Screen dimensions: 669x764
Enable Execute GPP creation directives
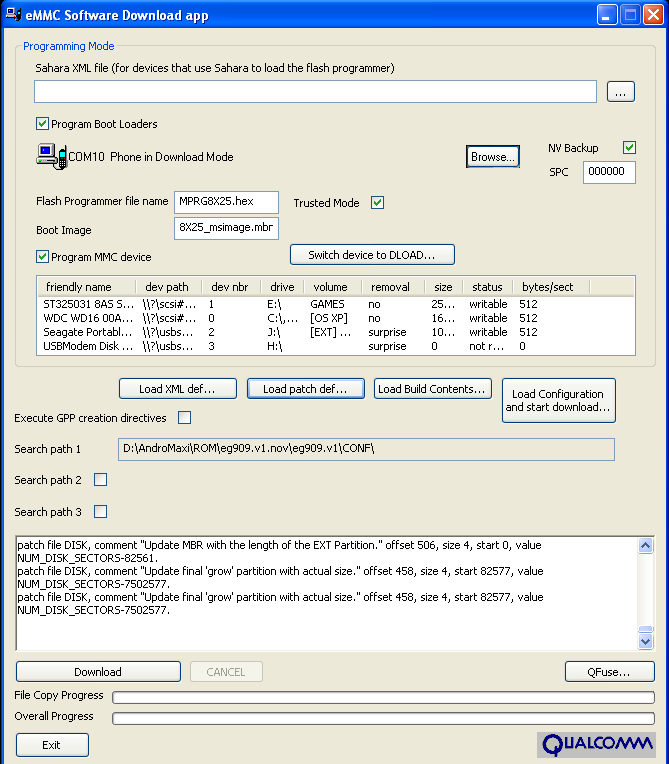click(x=184, y=418)
